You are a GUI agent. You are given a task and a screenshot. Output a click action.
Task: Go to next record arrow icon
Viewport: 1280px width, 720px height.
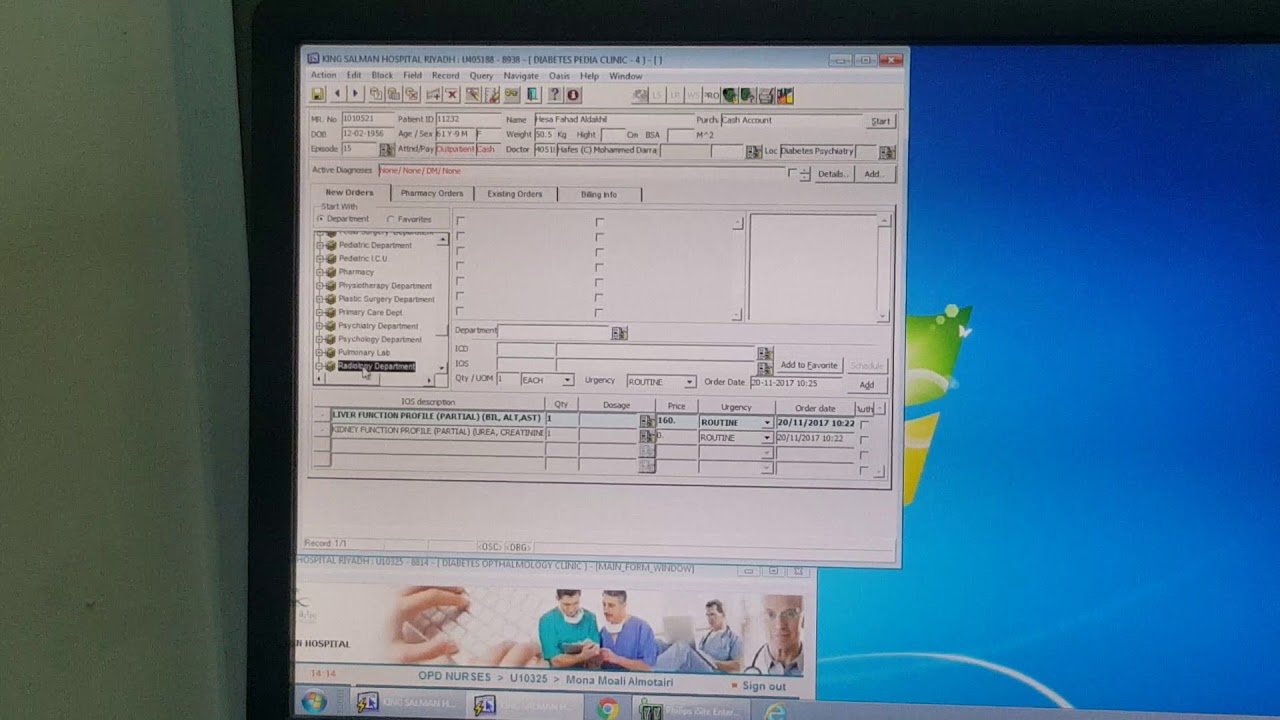(354, 94)
